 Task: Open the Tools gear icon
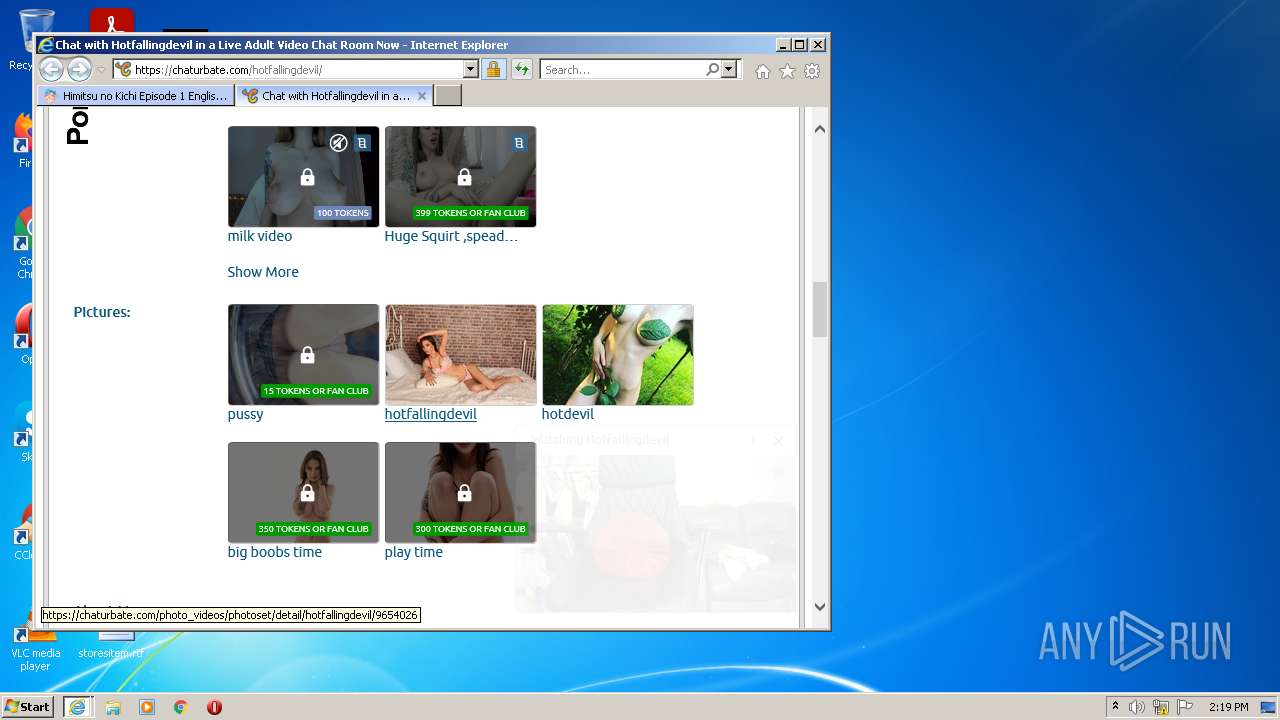(812, 71)
